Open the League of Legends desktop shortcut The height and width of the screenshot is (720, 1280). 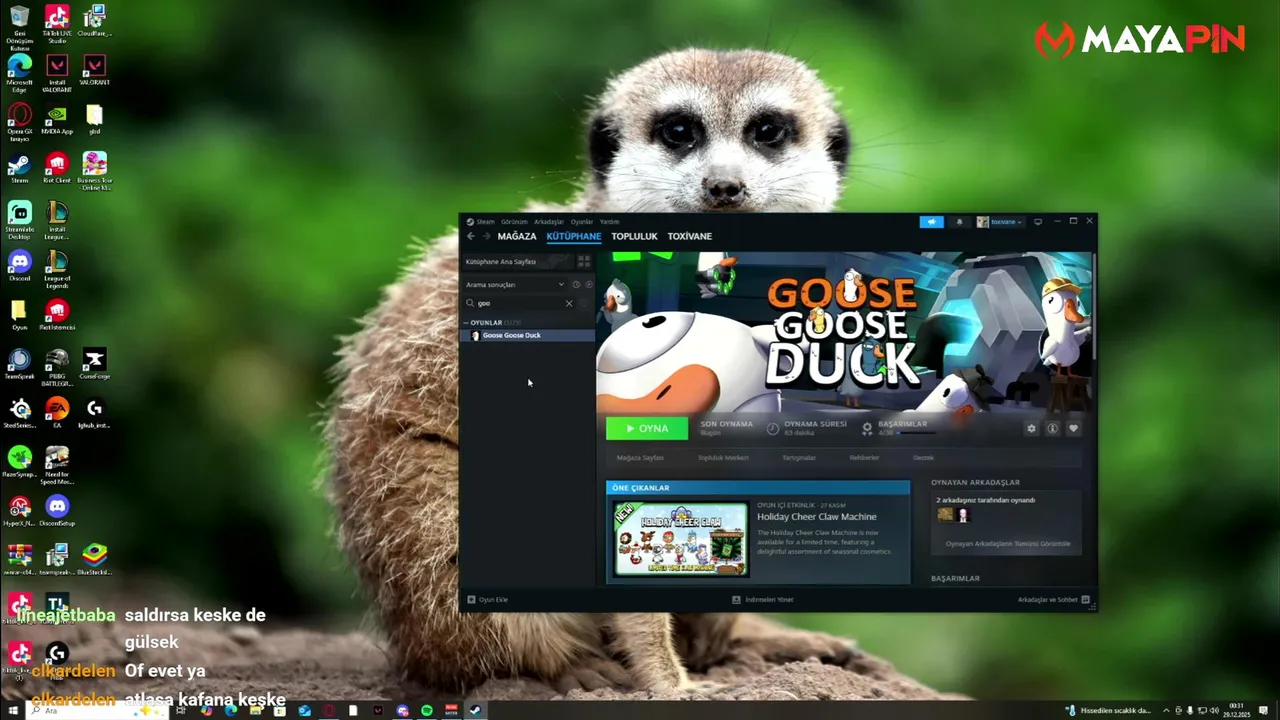[x=57, y=270]
